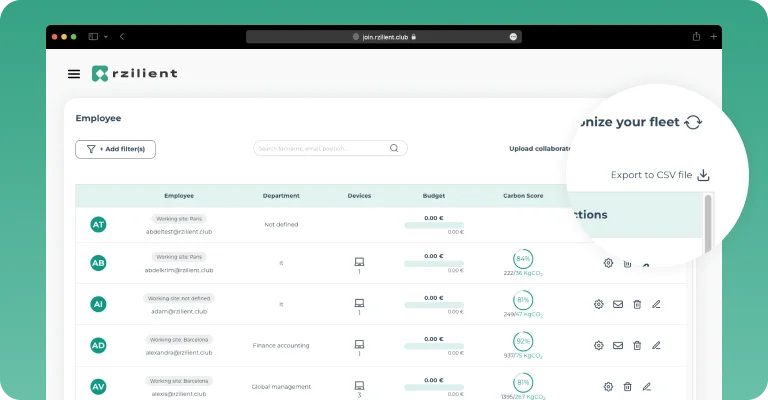Select the AT employee avatar
Image resolution: width=768 pixels, height=400 pixels.
pos(98,225)
